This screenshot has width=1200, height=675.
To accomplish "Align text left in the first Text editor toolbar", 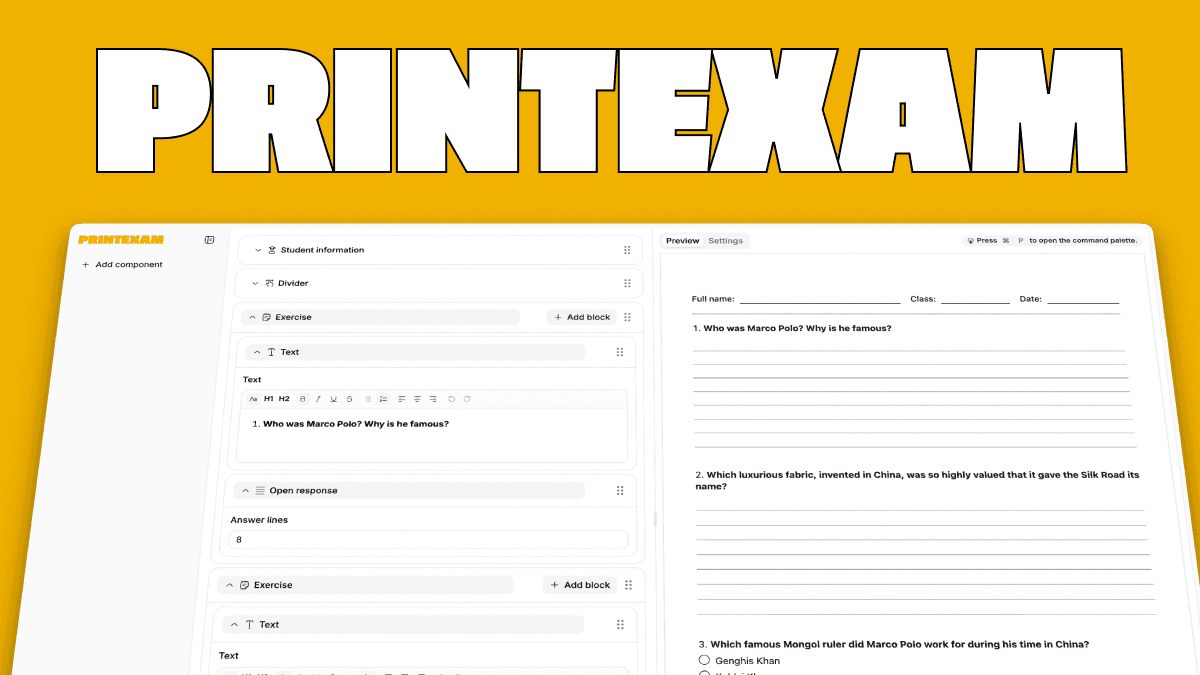I will [x=402, y=399].
